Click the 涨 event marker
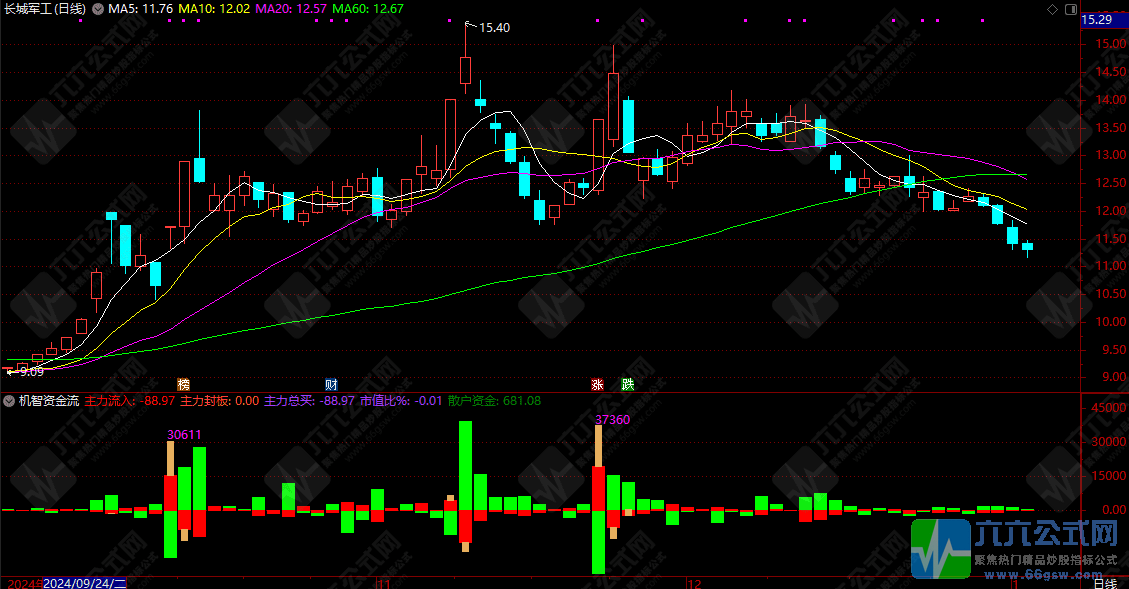Viewport: 1129px width, 589px height. 597,385
